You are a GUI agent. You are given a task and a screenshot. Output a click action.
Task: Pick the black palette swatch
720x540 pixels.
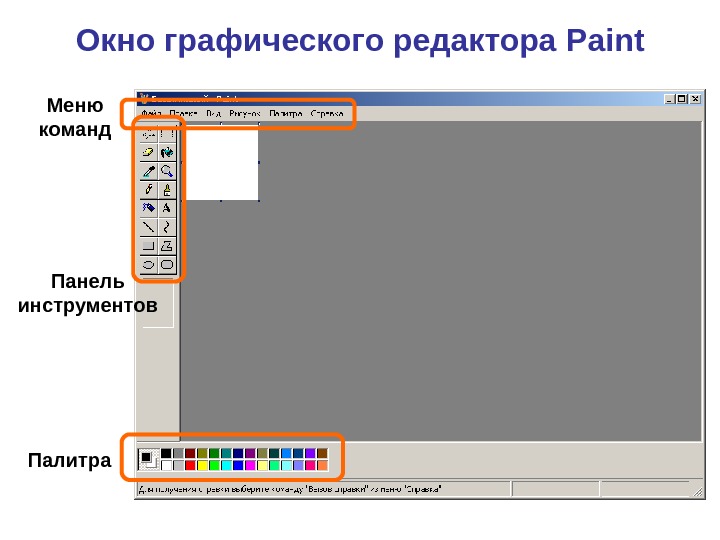[166, 454]
